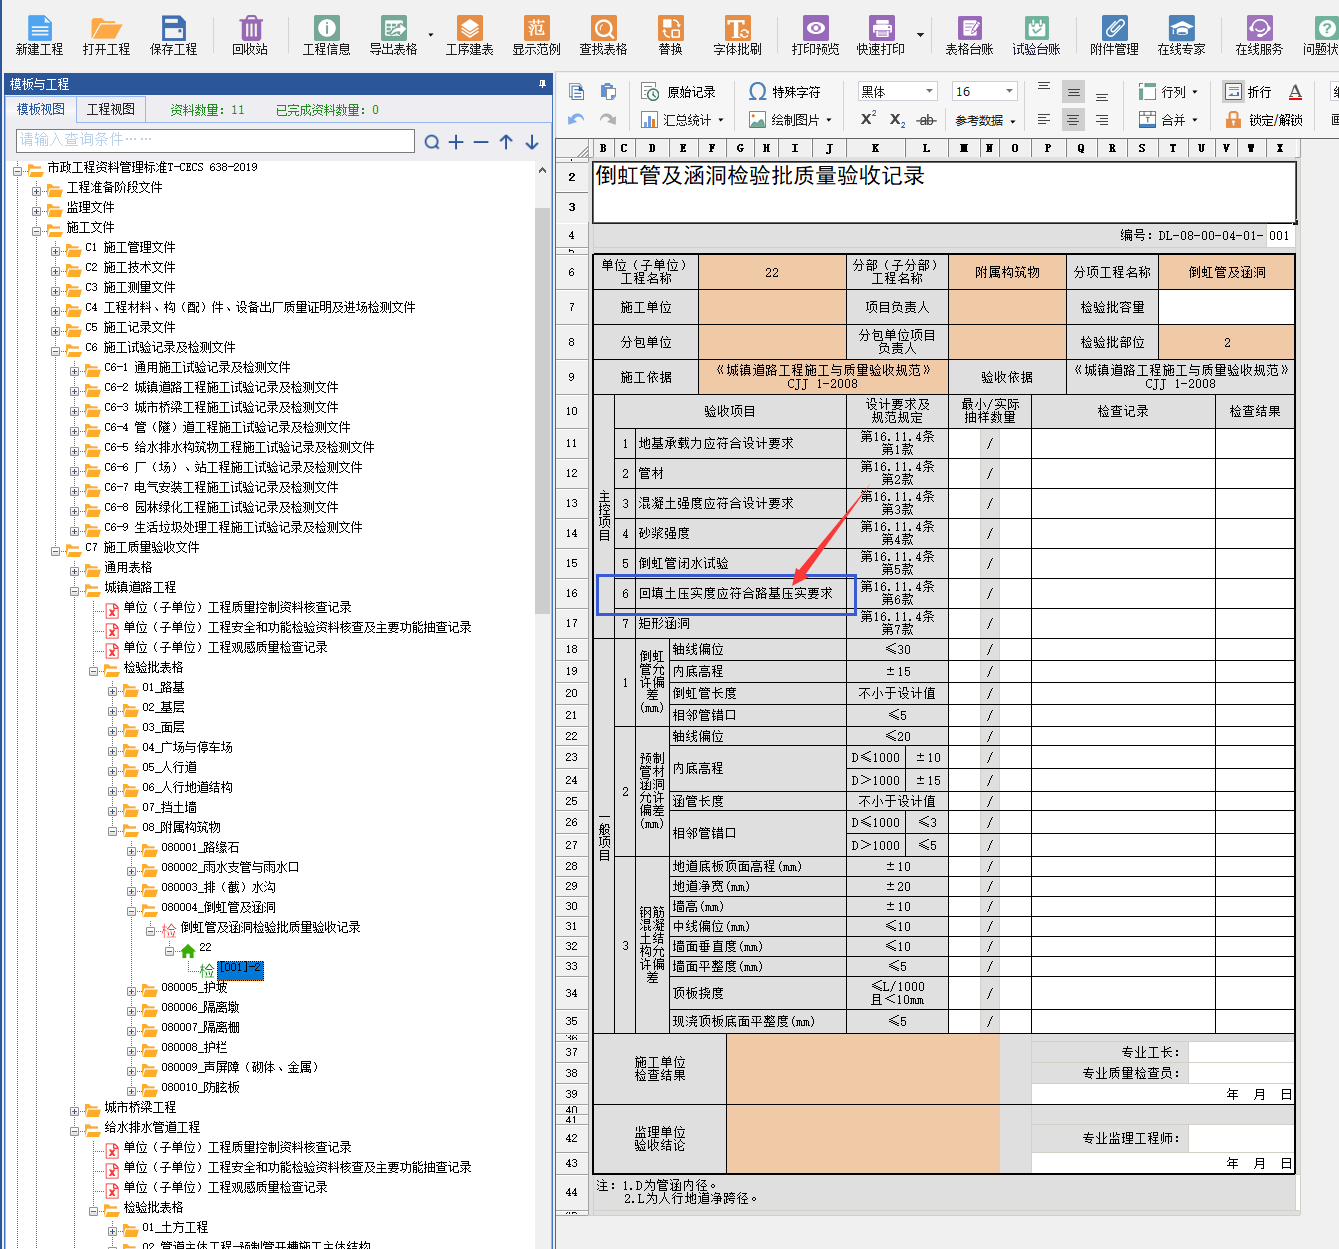Open 打印预览 print preview

815,36
